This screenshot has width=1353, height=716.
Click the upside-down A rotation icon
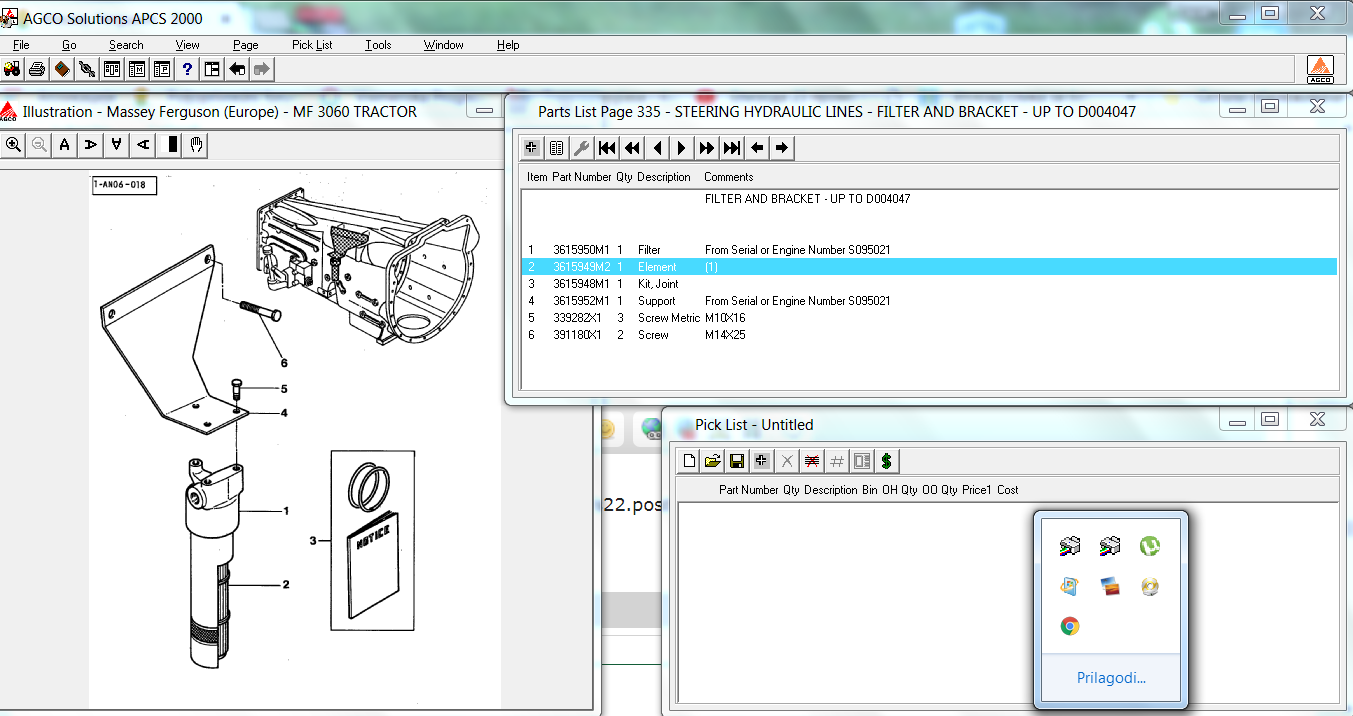116,145
